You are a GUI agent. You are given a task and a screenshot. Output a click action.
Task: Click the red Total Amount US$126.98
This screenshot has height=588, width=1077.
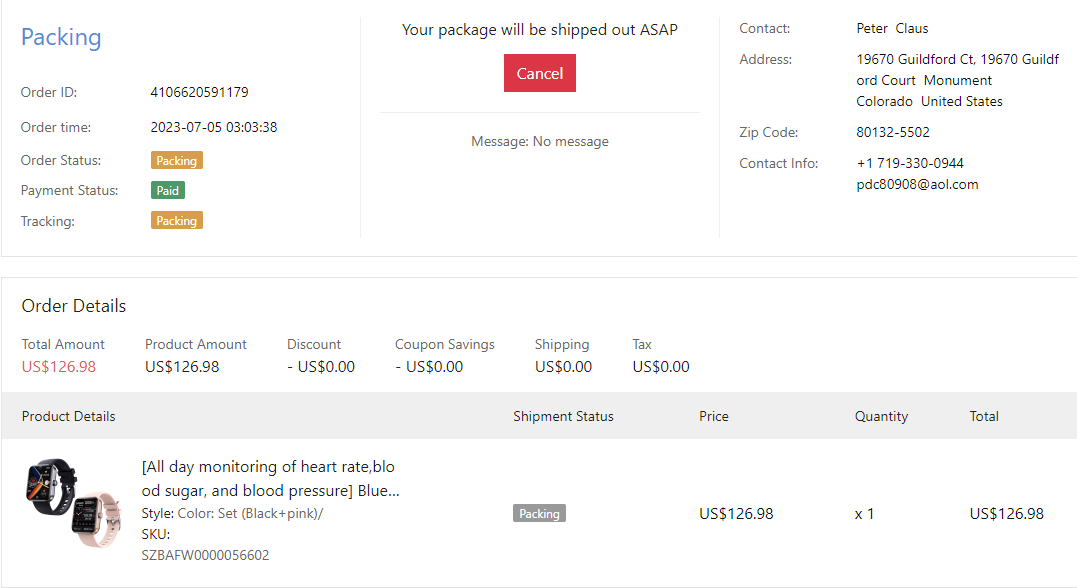coord(59,366)
